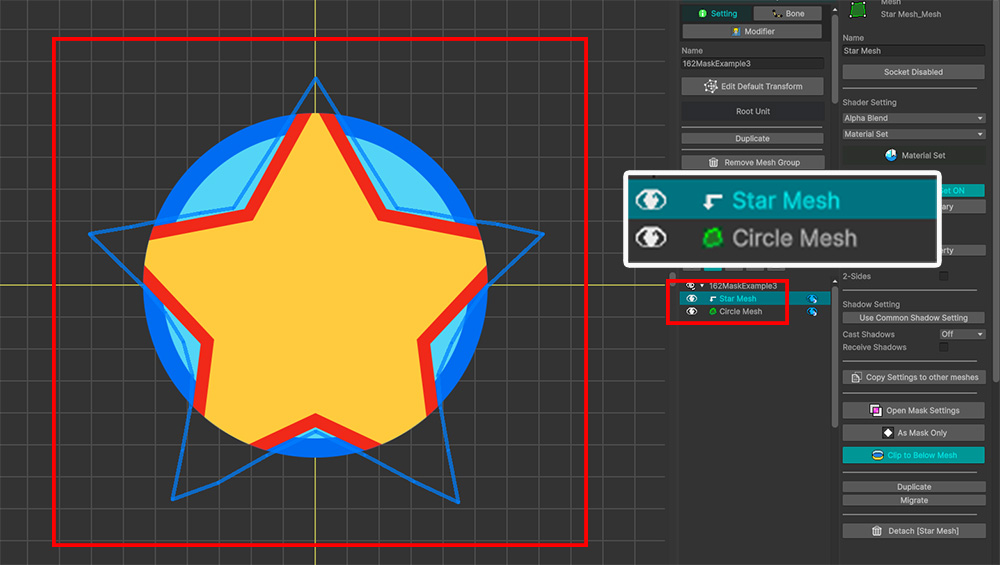Click the Copy Settings to other meshes icon
This screenshot has height=565, width=1000.
[855, 377]
